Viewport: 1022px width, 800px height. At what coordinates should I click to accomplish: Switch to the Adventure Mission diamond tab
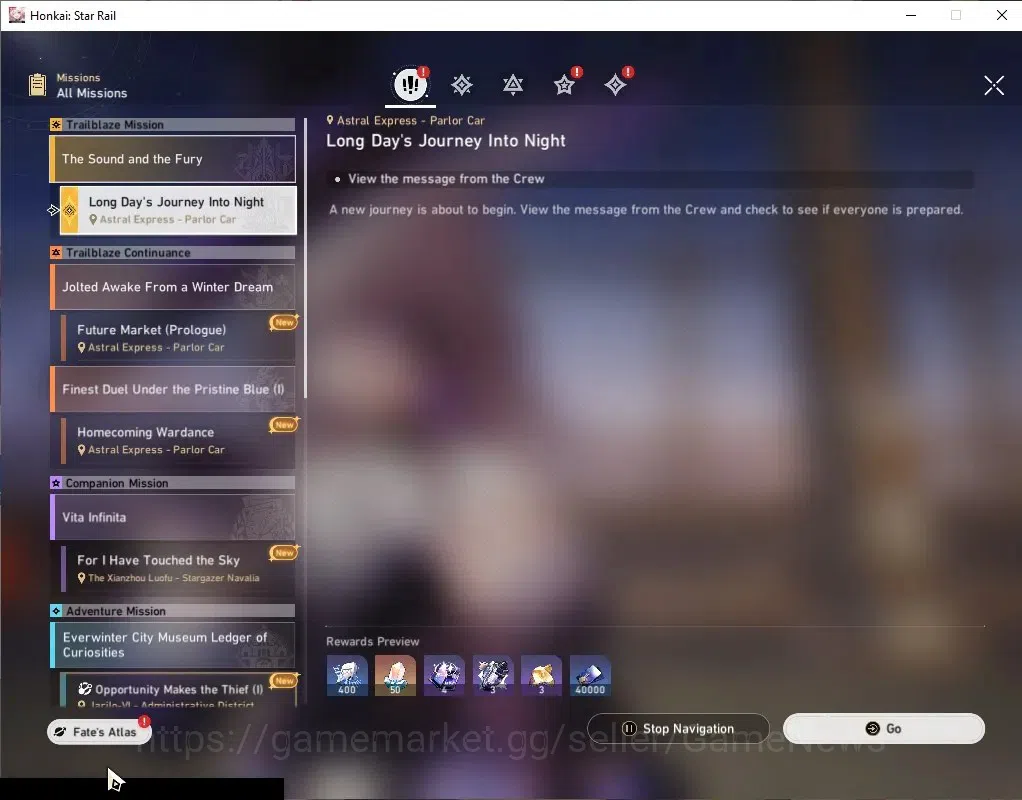[615, 85]
